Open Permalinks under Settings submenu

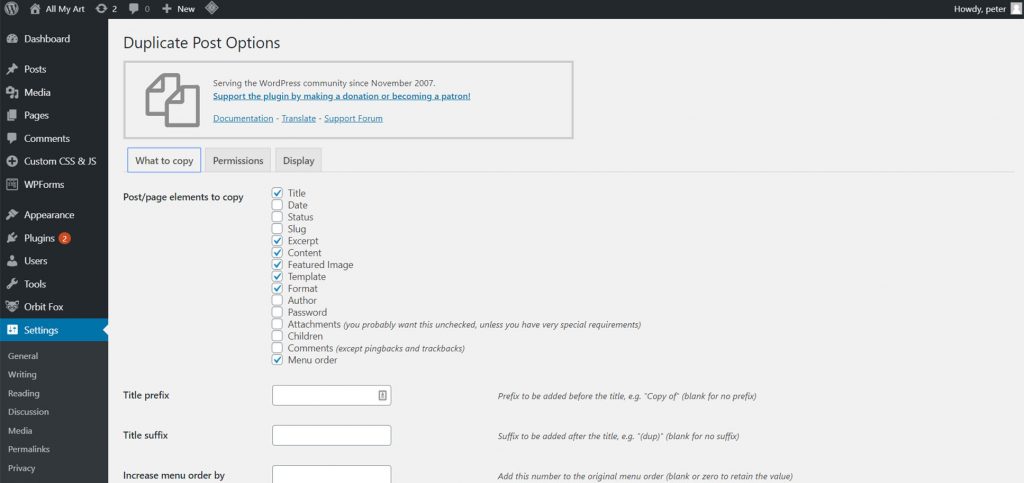pos(29,449)
